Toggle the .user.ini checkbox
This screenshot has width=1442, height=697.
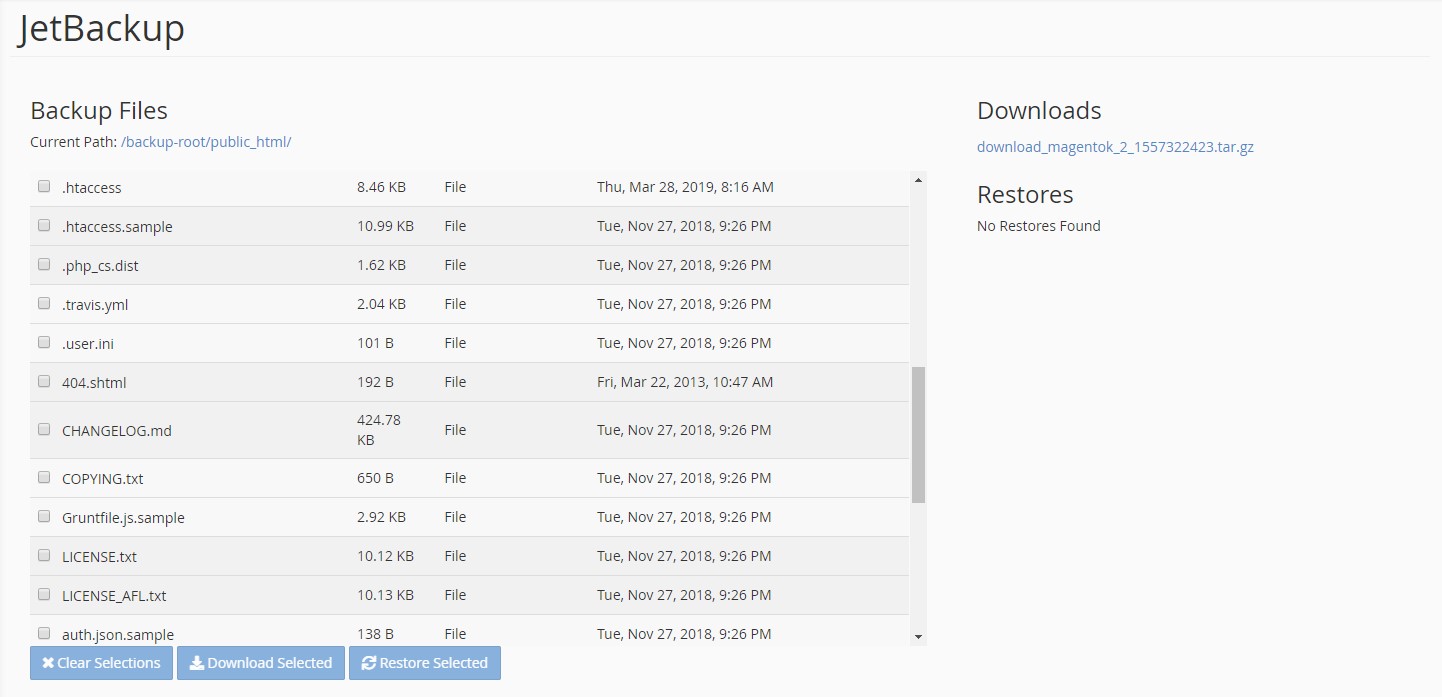pos(44,342)
